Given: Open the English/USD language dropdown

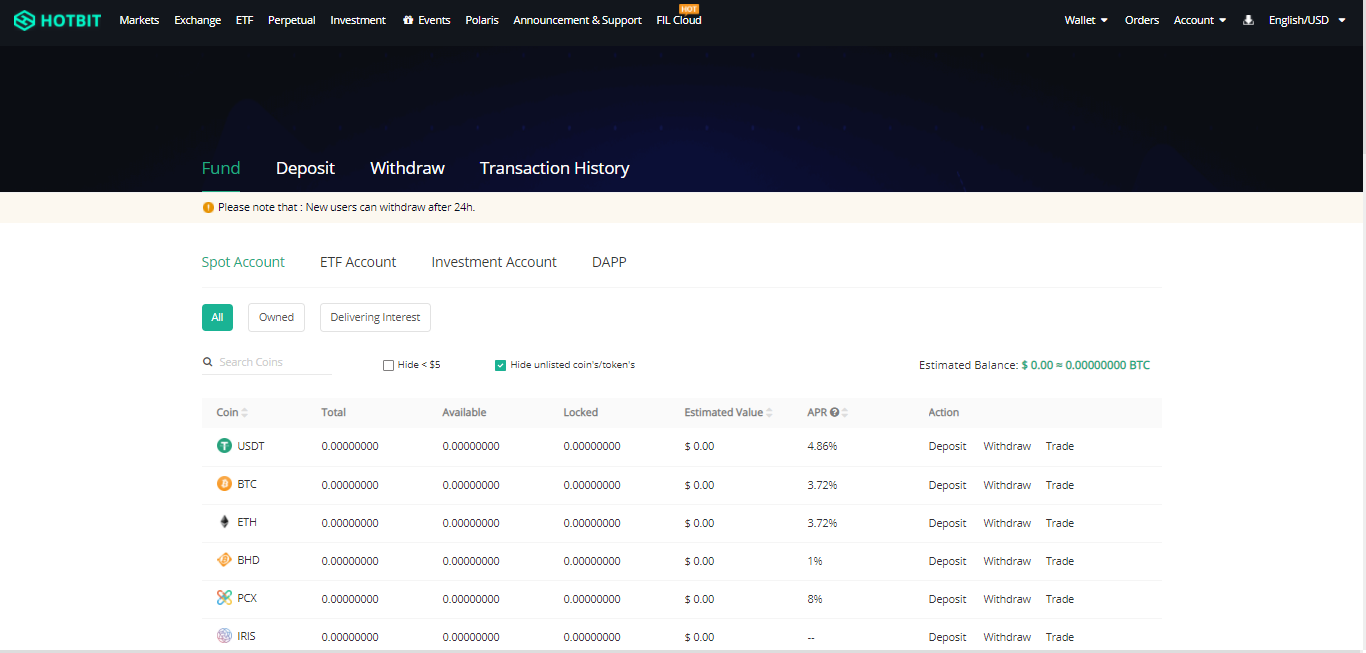Looking at the screenshot, I should 1307,20.
